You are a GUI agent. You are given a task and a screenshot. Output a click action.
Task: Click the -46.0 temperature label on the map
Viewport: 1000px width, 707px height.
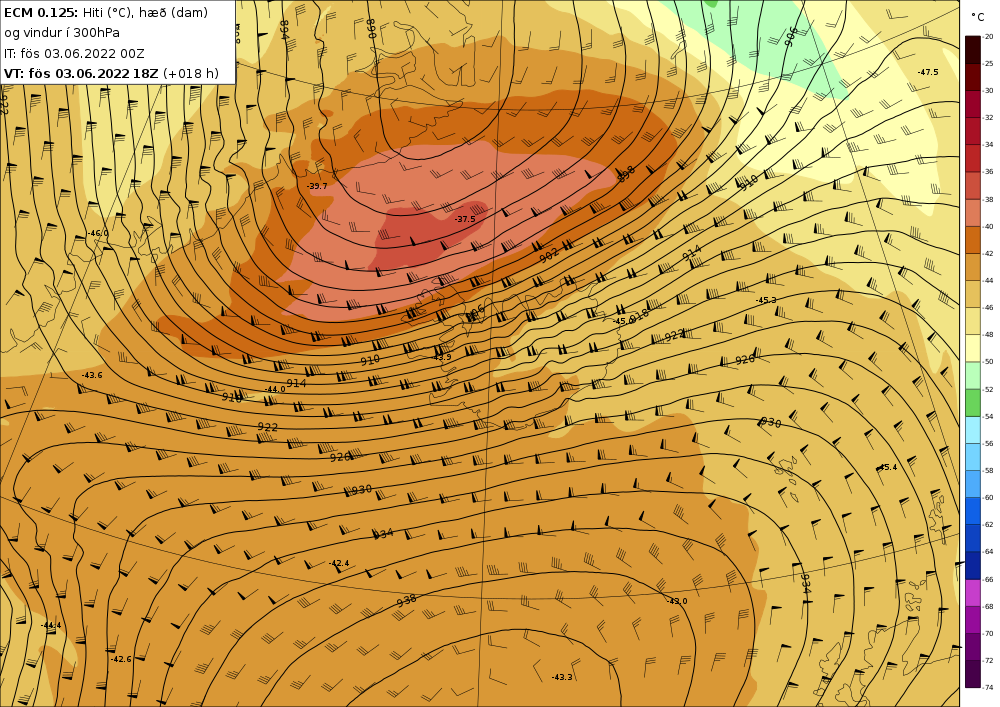(98, 233)
